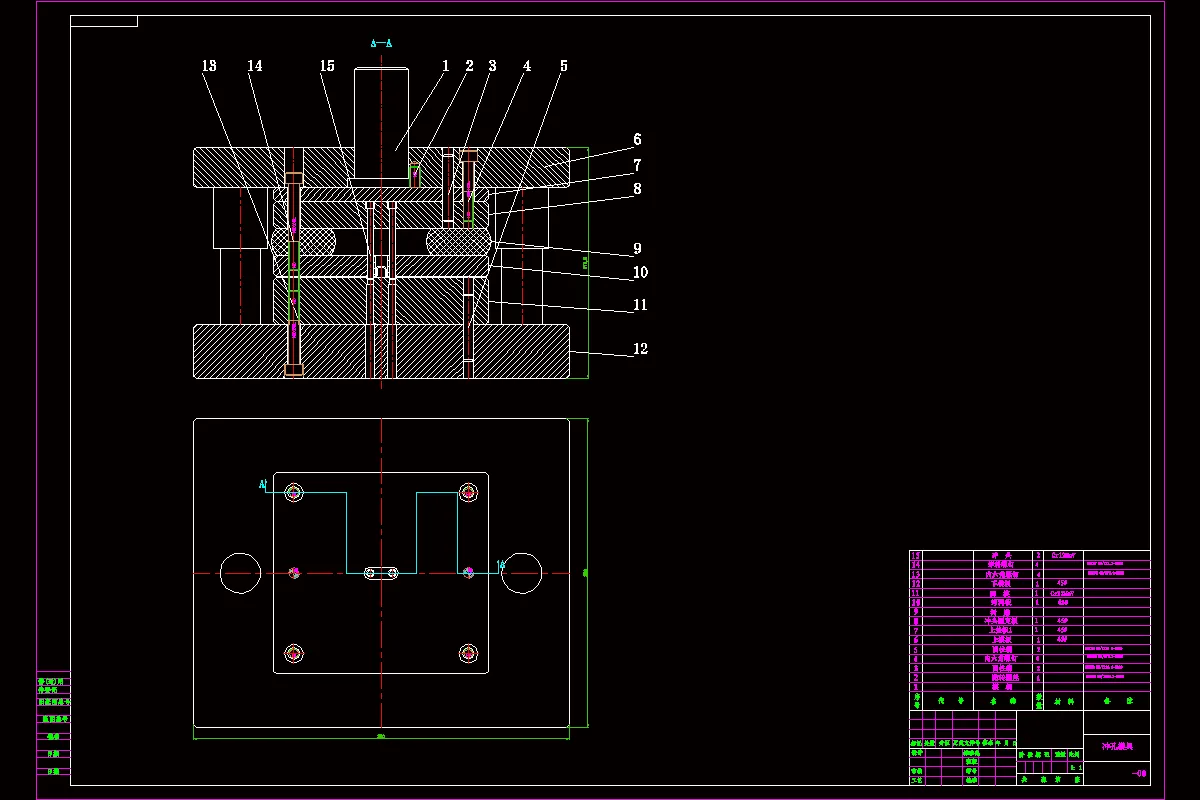Click callout number 1 in section view

[x=445, y=66]
